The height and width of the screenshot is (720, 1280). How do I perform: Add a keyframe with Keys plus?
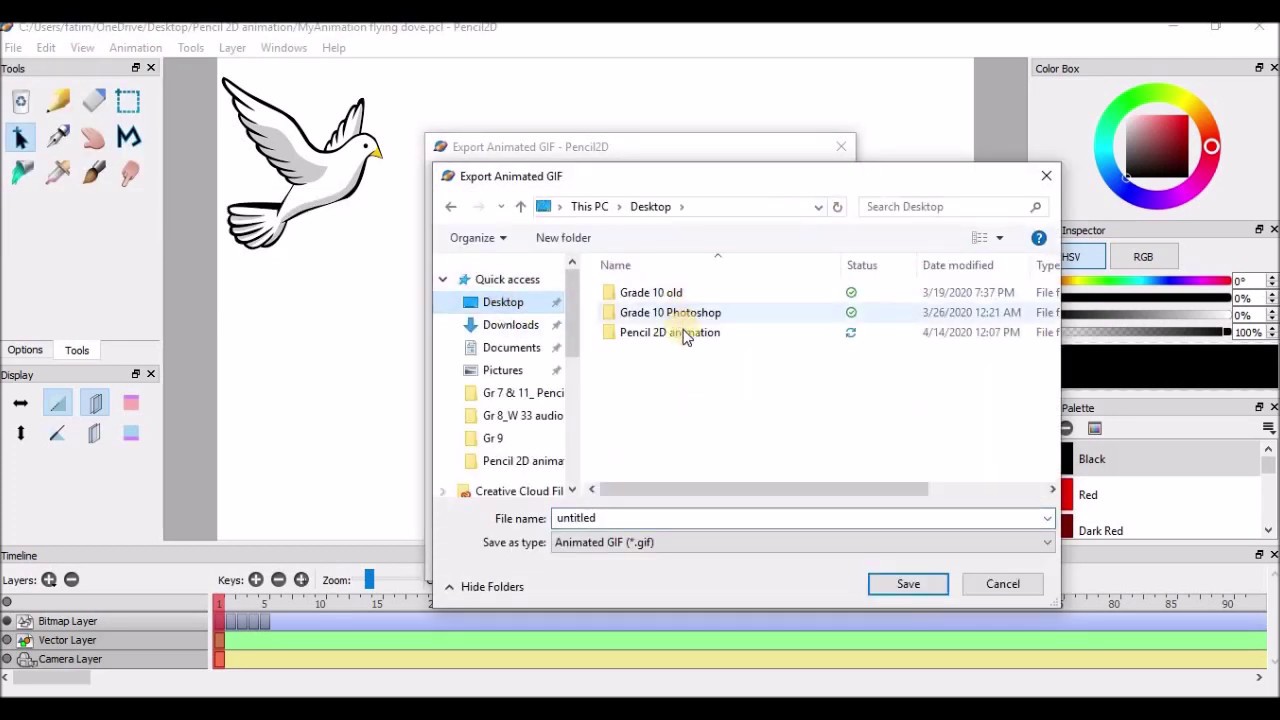tap(256, 580)
